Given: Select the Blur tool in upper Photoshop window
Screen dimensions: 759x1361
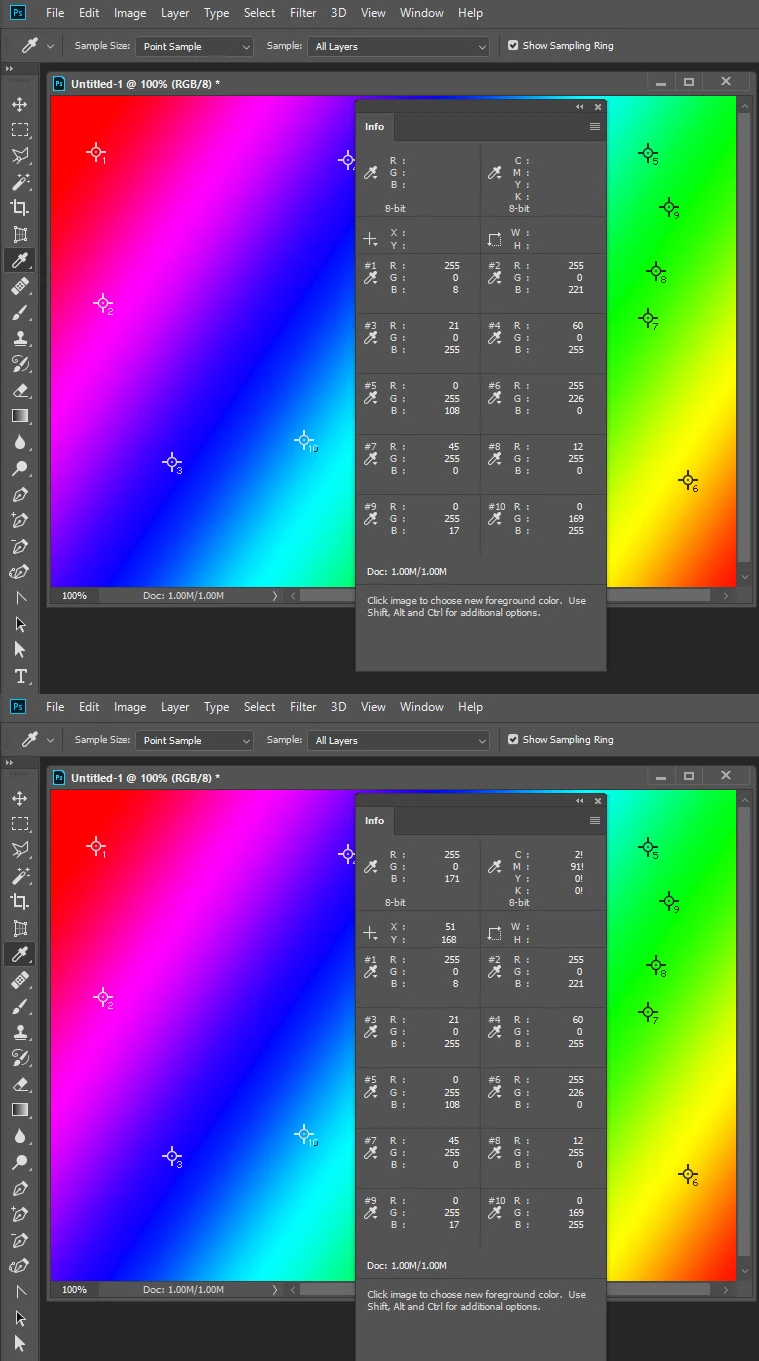Looking at the screenshot, I should tap(19, 442).
